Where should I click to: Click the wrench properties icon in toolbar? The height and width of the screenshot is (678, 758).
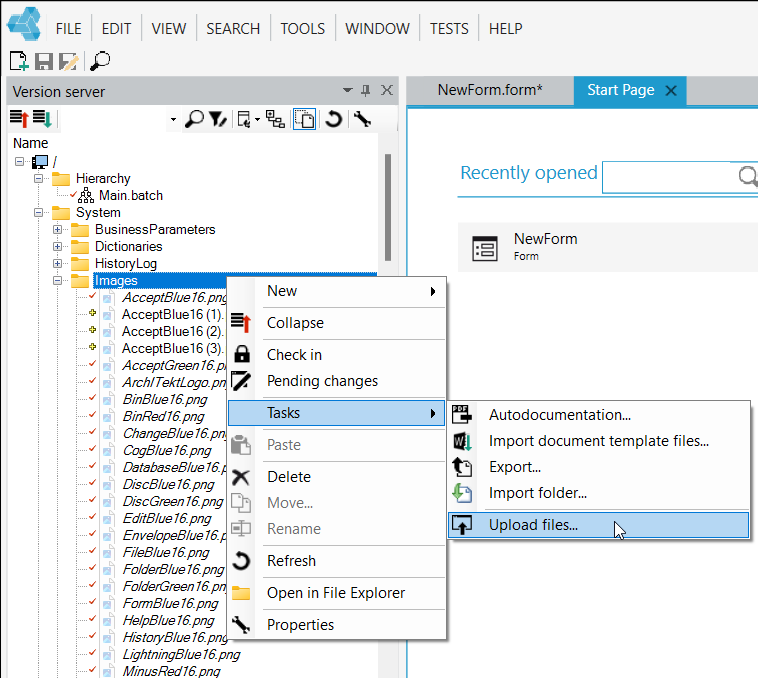point(362,119)
